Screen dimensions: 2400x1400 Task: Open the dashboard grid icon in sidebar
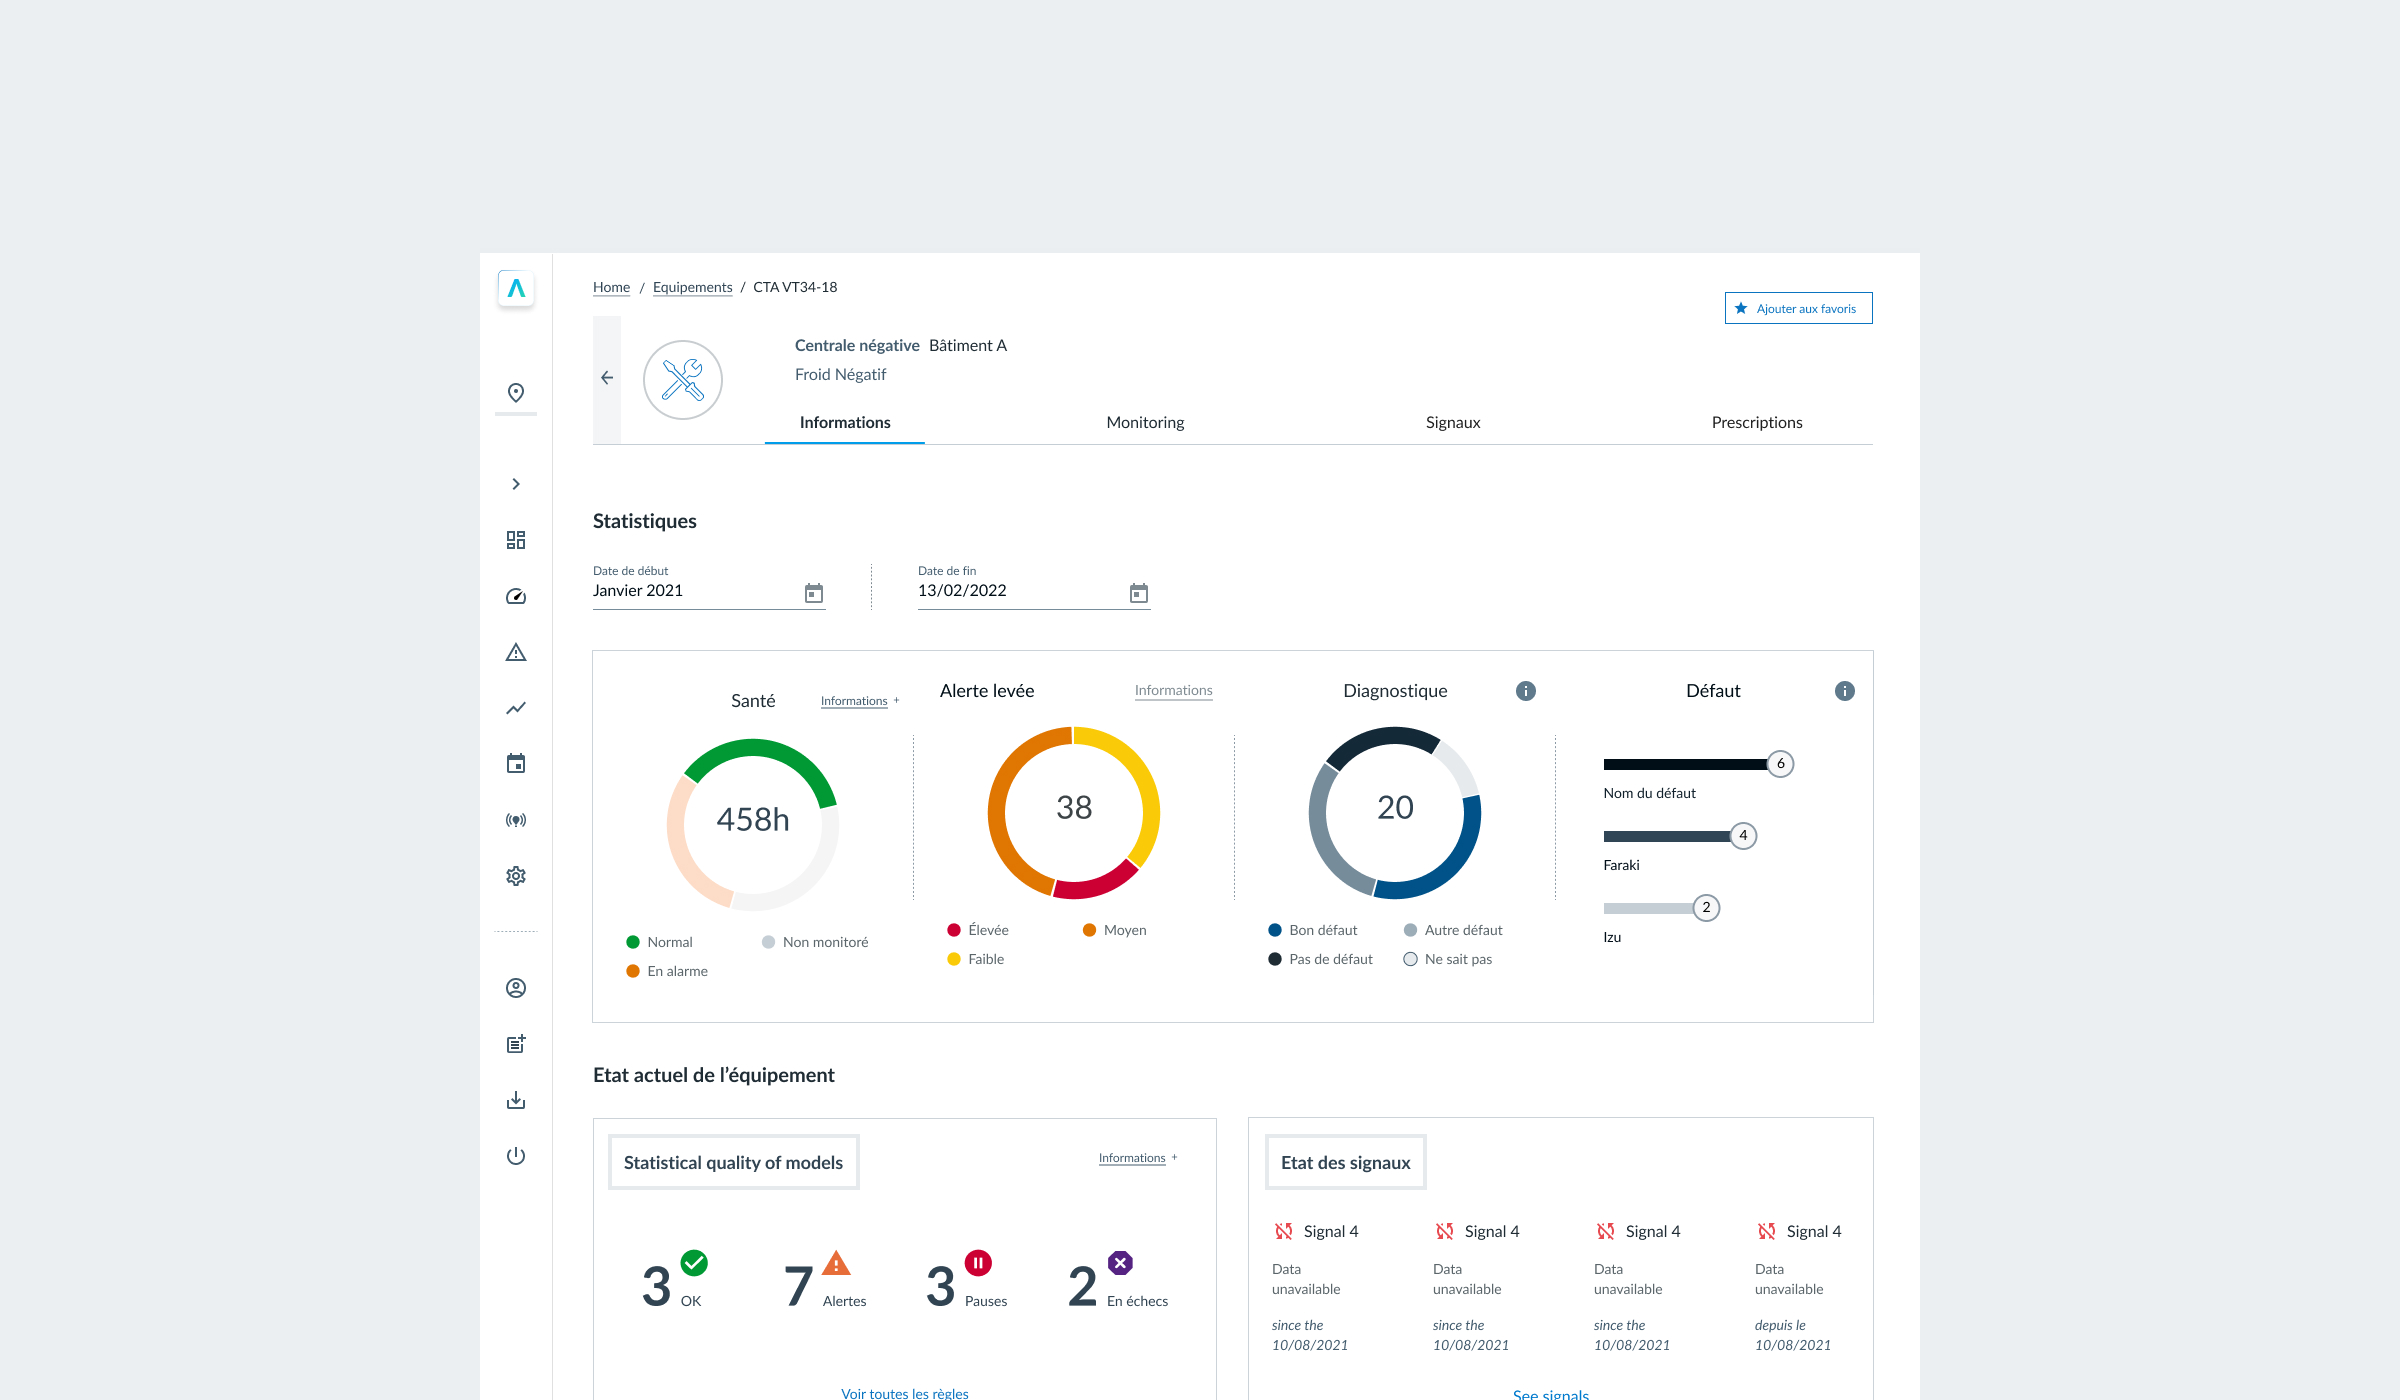[x=516, y=540]
